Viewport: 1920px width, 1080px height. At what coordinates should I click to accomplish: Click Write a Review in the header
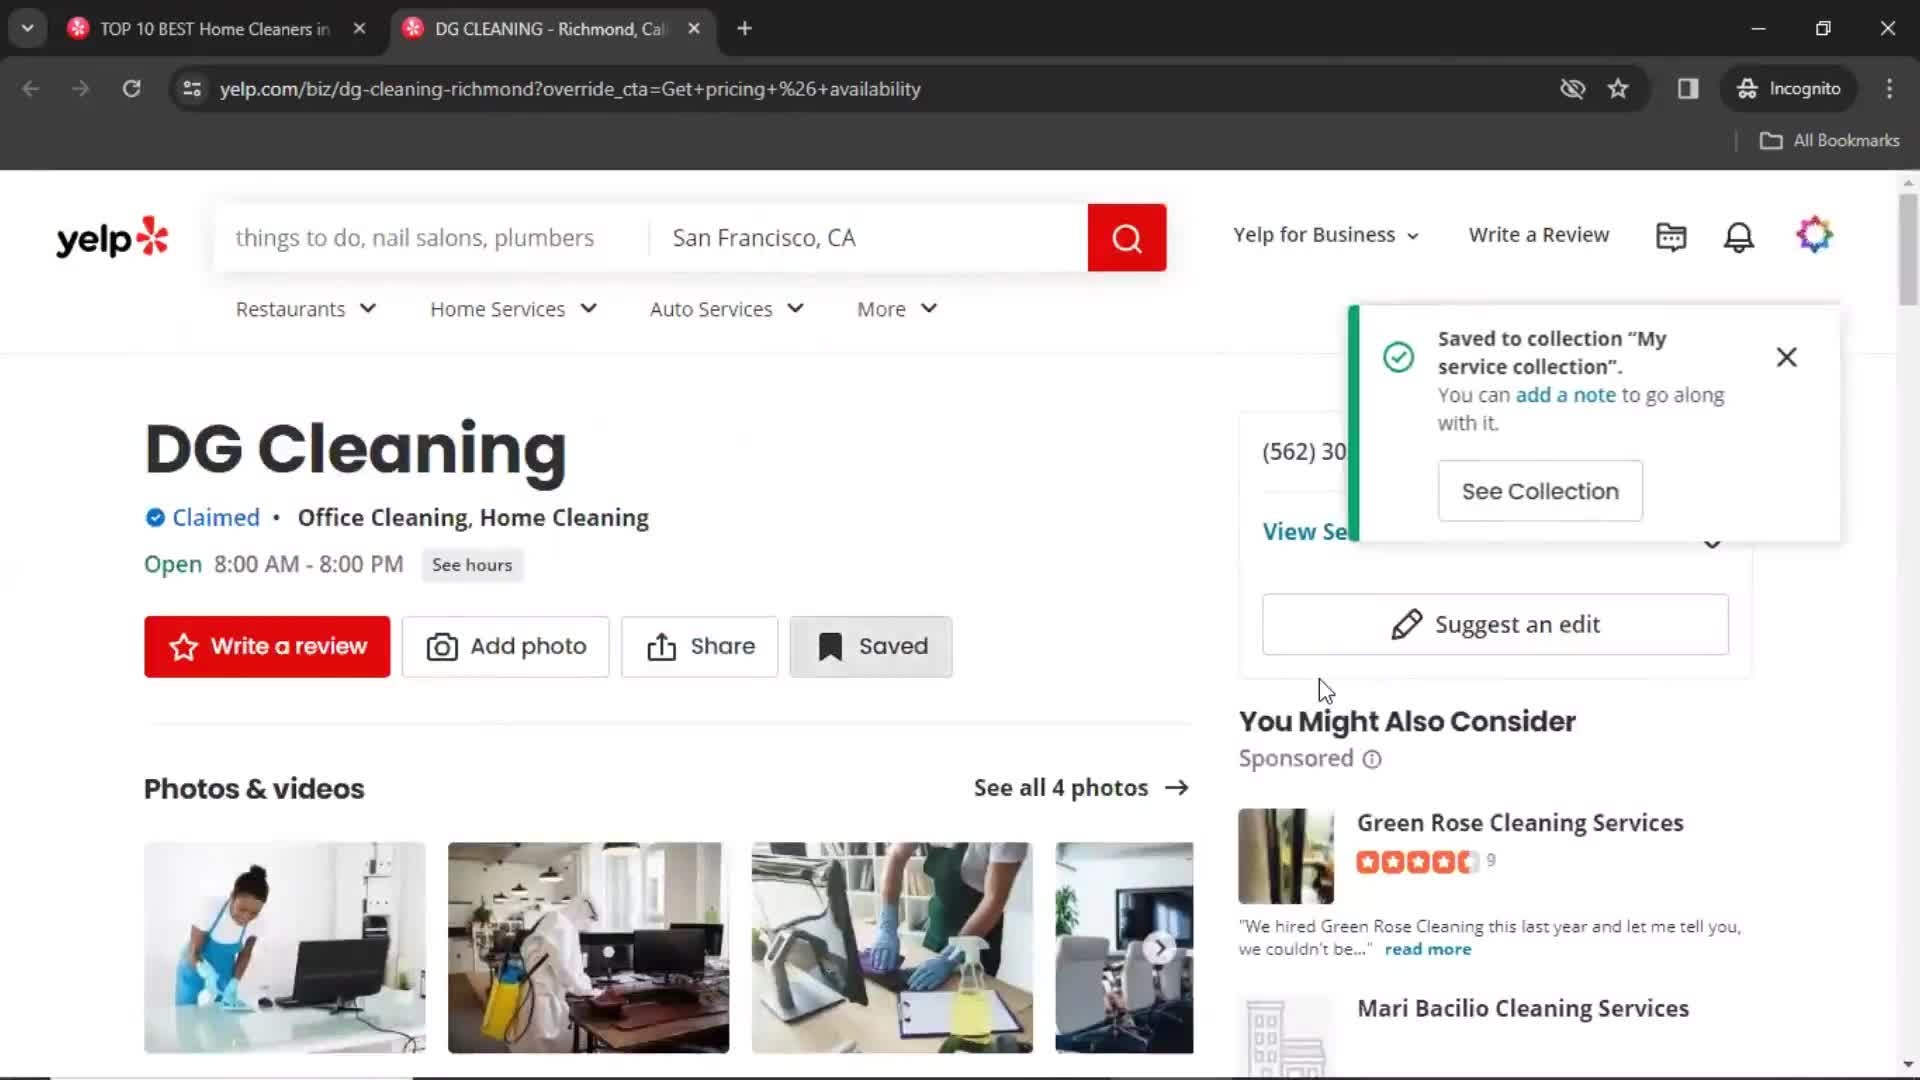(x=1539, y=236)
